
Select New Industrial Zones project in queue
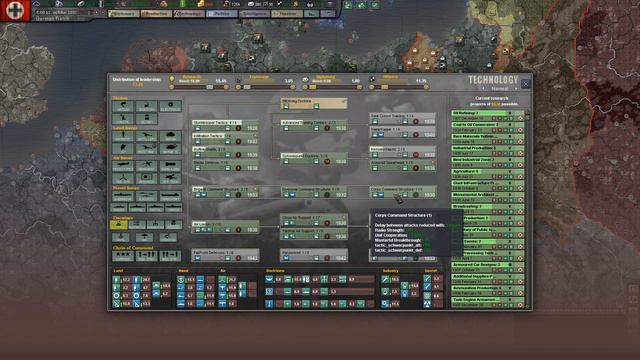[x=488, y=162]
